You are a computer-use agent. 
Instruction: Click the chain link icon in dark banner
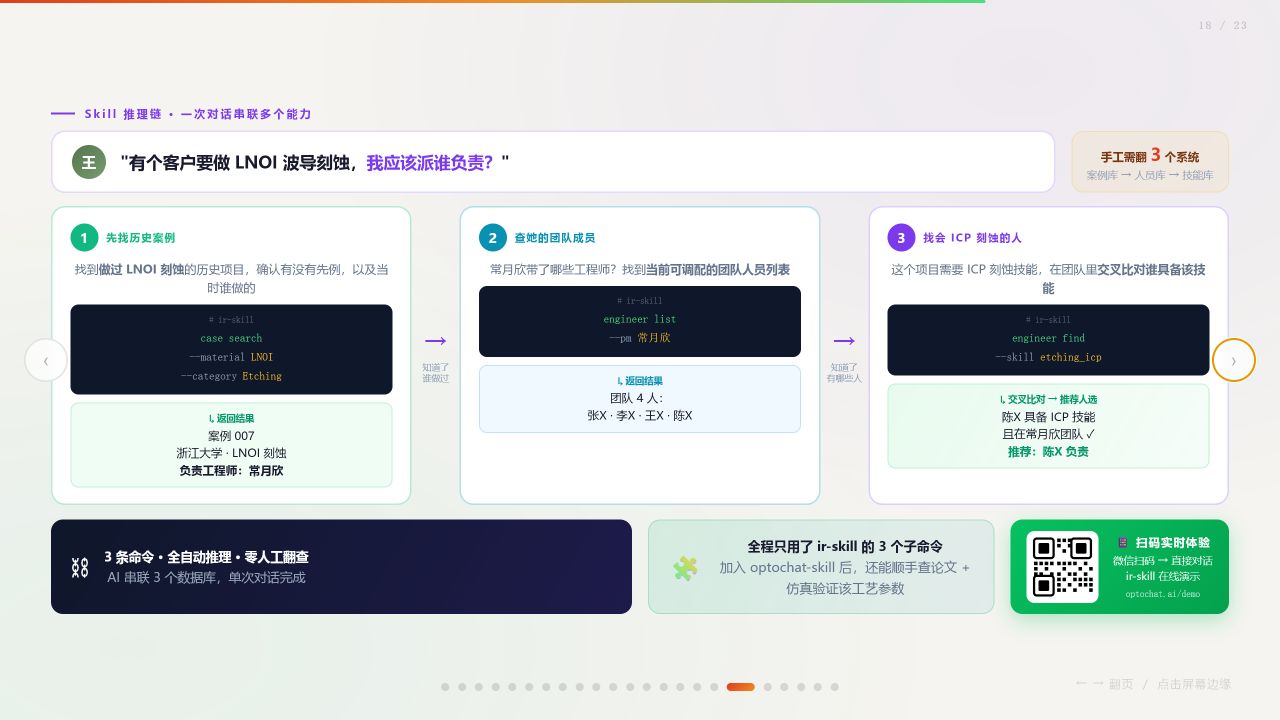click(80, 567)
